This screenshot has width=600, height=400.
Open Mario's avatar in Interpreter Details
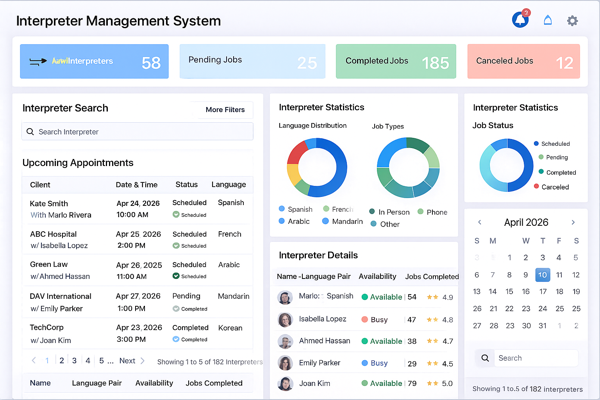tap(285, 297)
